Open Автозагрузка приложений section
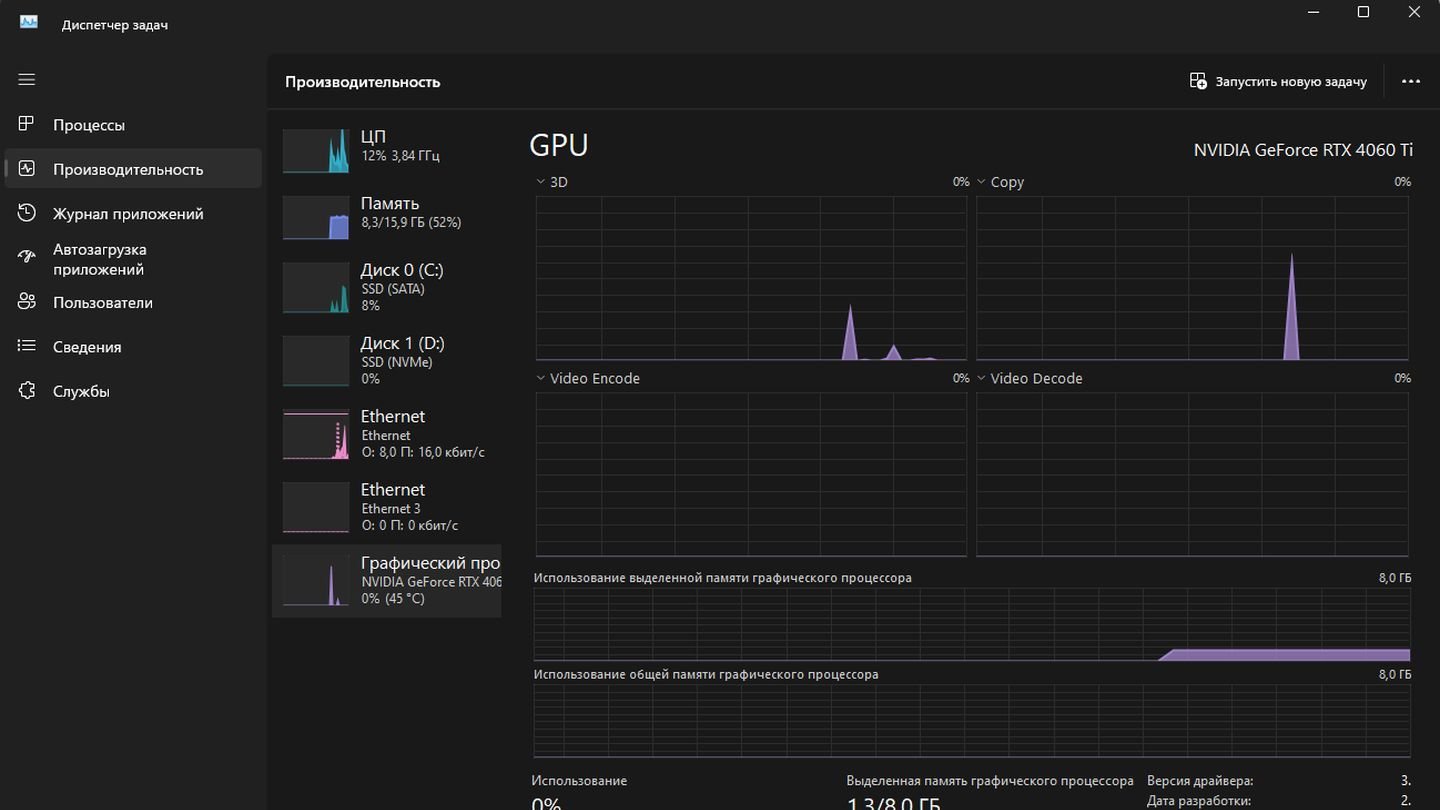 click(133, 259)
